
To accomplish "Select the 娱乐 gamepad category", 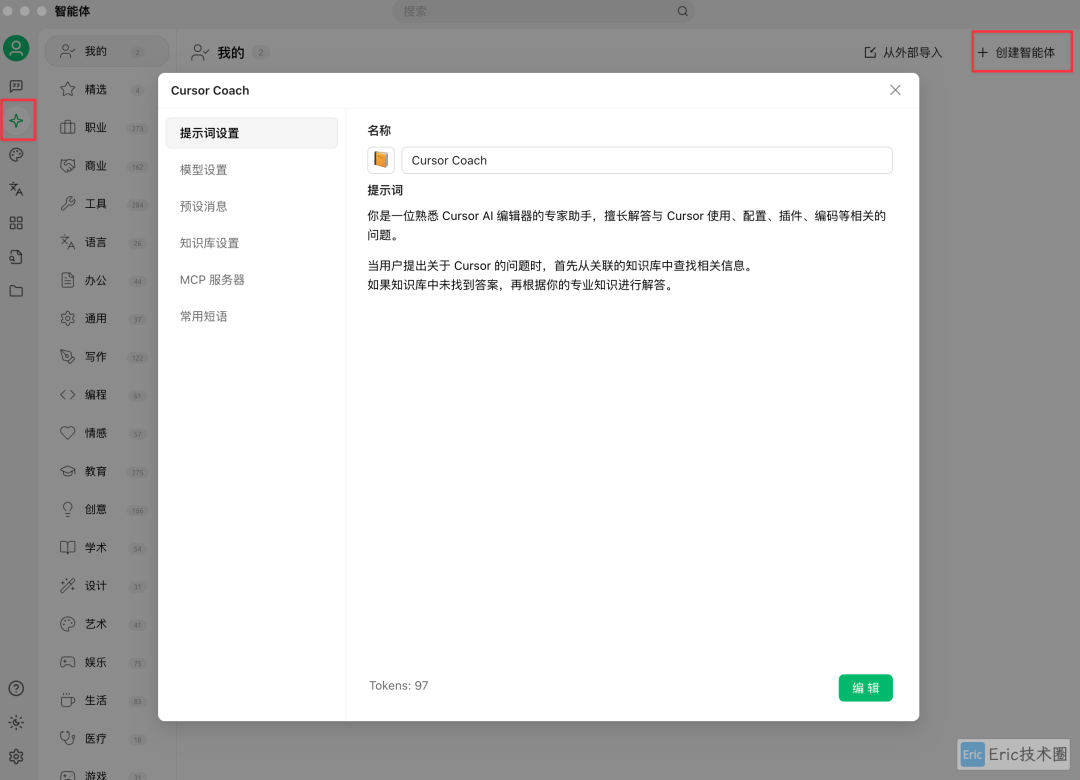I will 107,662.
